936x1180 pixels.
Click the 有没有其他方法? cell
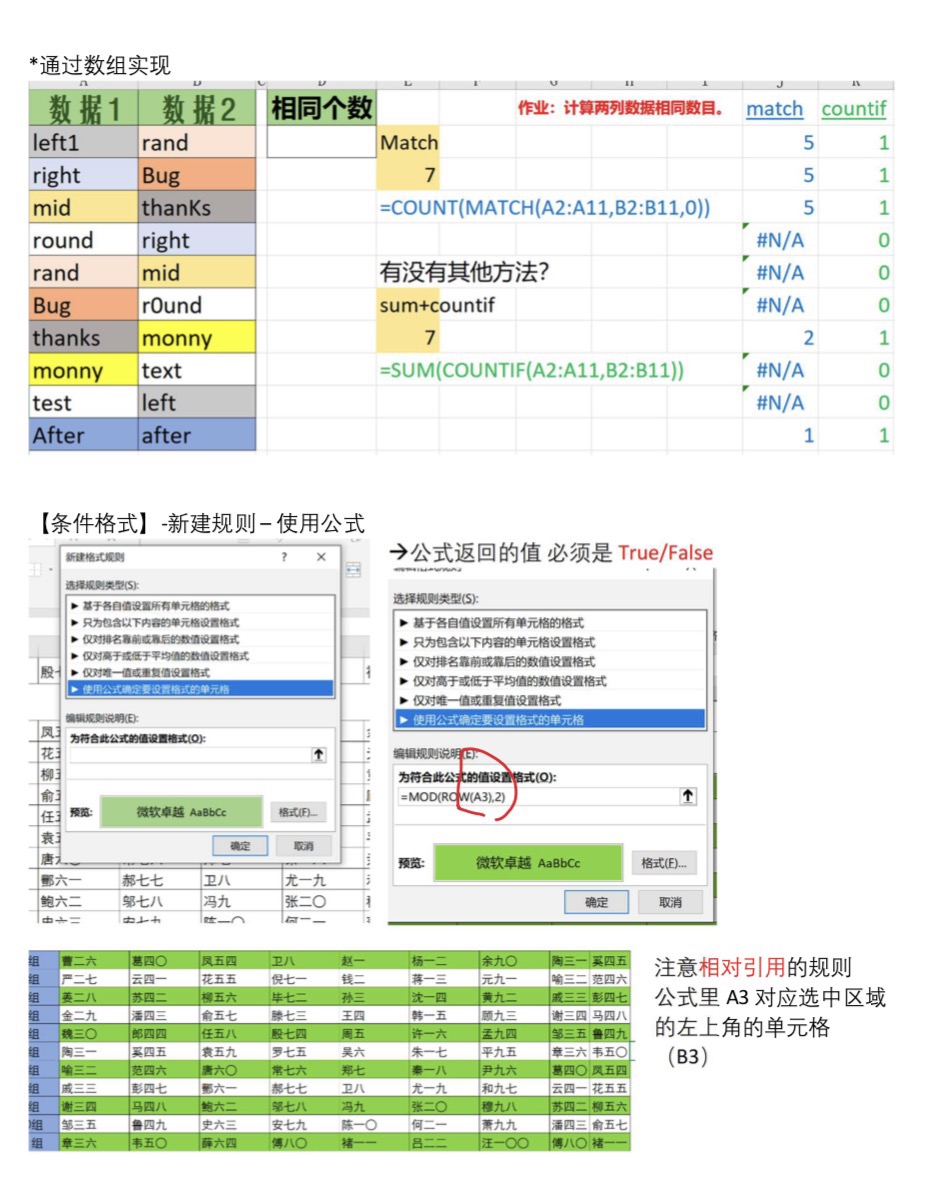(464, 272)
